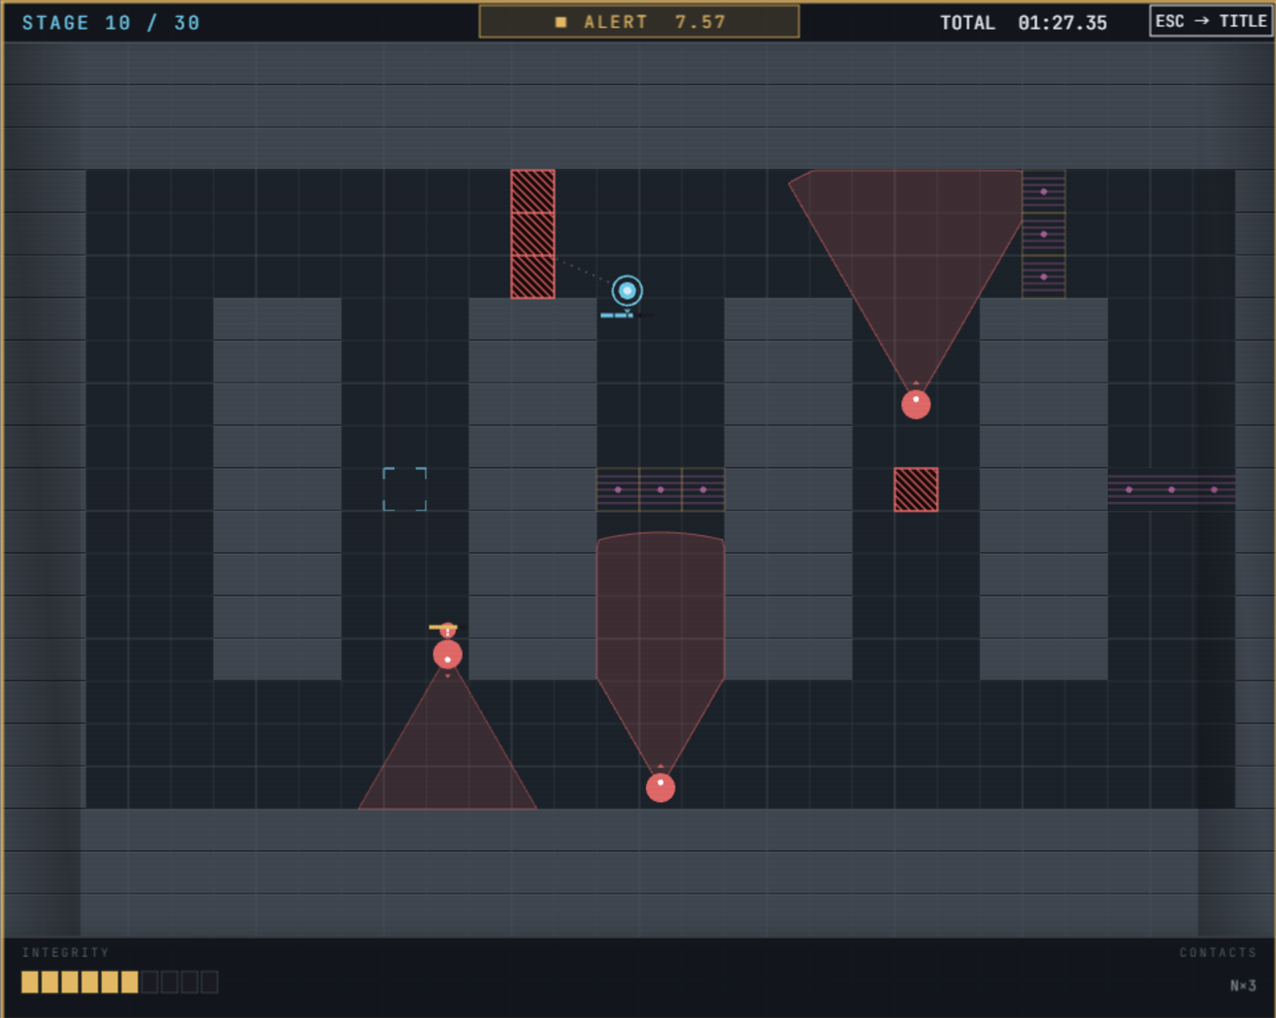Click the last empty integrity bar segment

pyautogui.click(x=209, y=982)
